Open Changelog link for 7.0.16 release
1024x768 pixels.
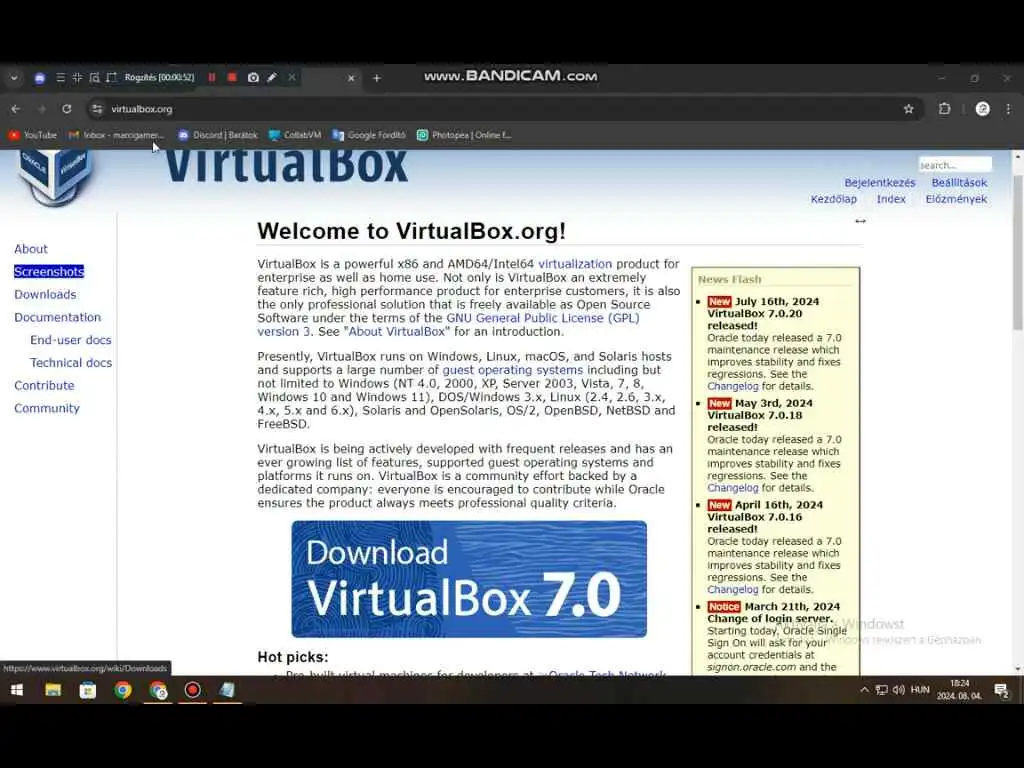tap(733, 590)
